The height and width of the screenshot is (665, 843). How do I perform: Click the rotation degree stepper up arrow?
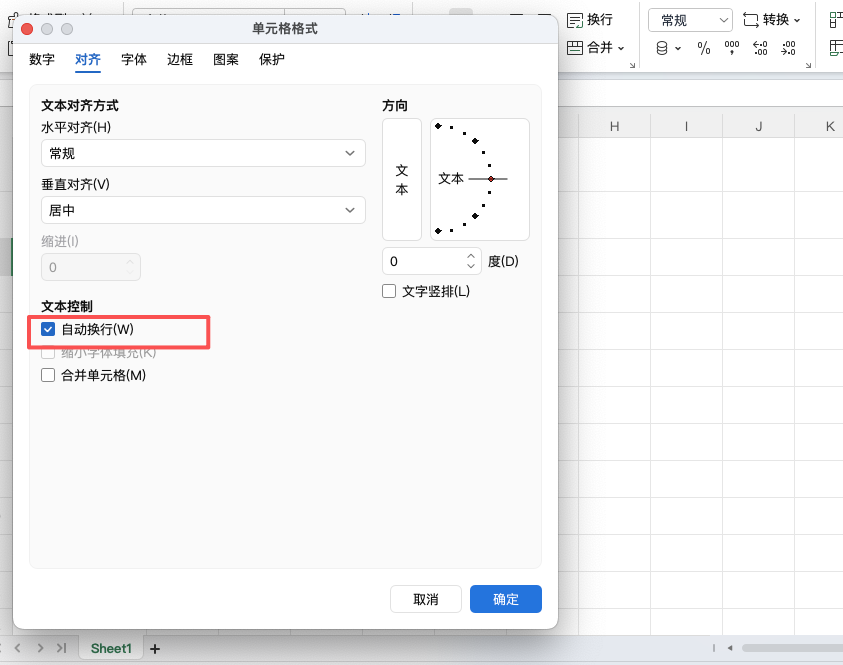pyautogui.click(x=470, y=255)
